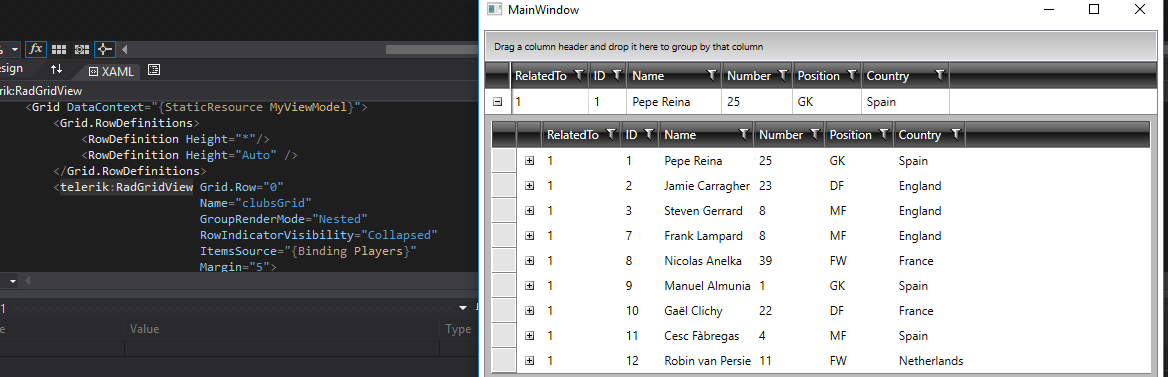Click the MainWindow title bar app icon
The height and width of the screenshot is (377, 1168).
pyautogui.click(x=495, y=10)
